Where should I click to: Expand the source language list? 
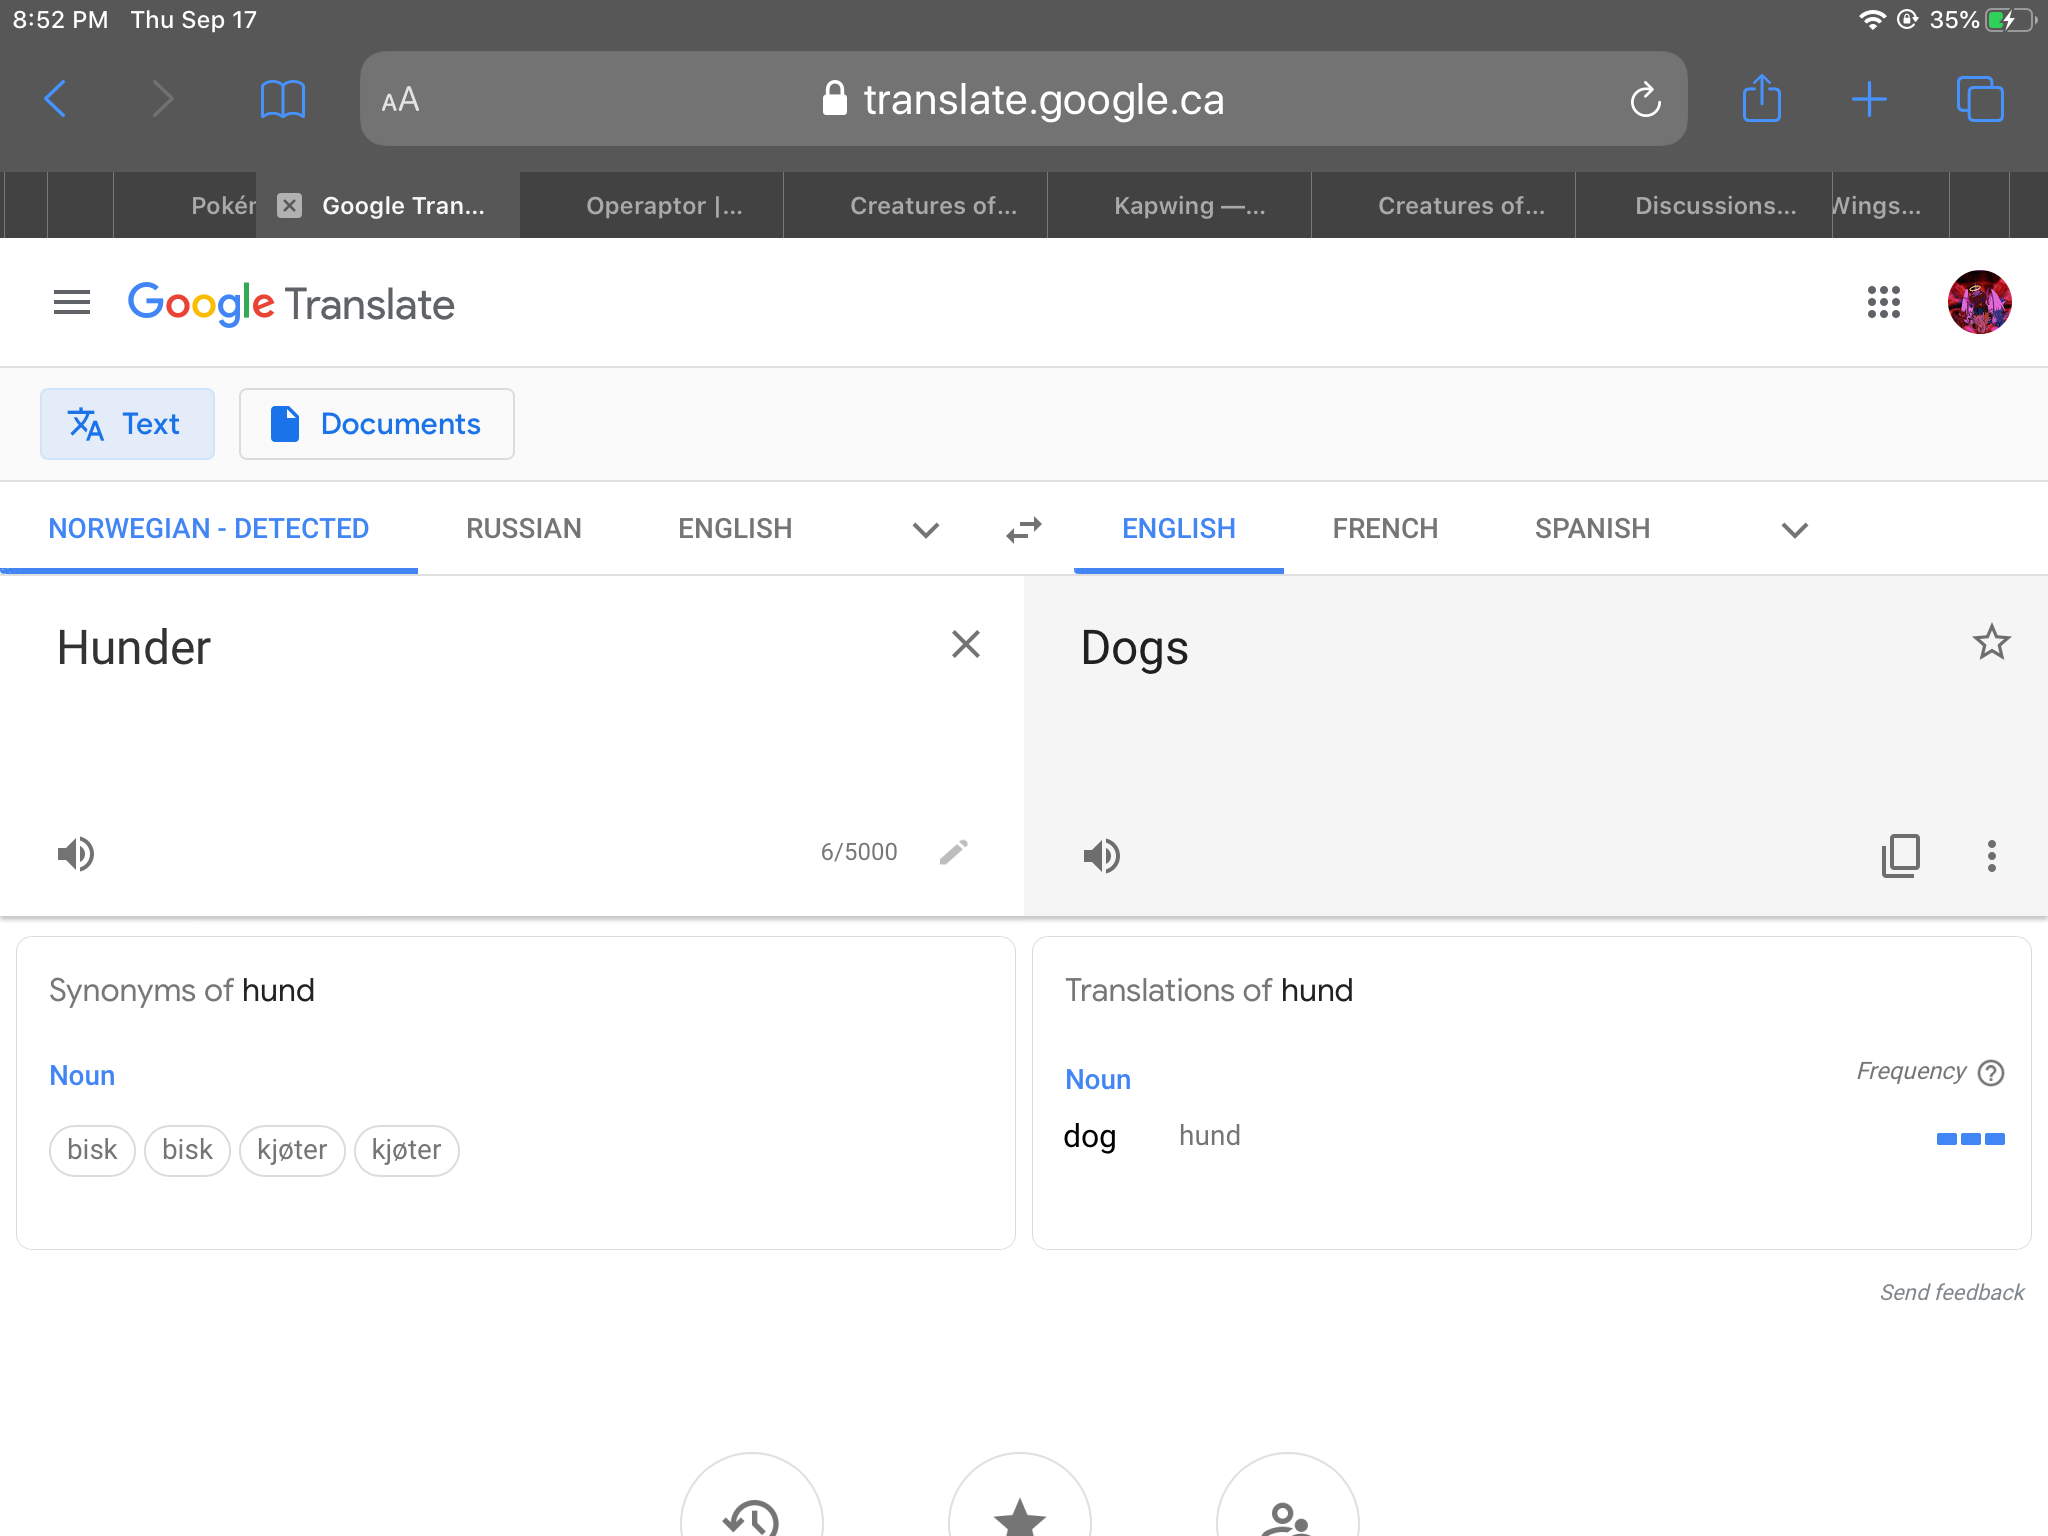(926, 530)
